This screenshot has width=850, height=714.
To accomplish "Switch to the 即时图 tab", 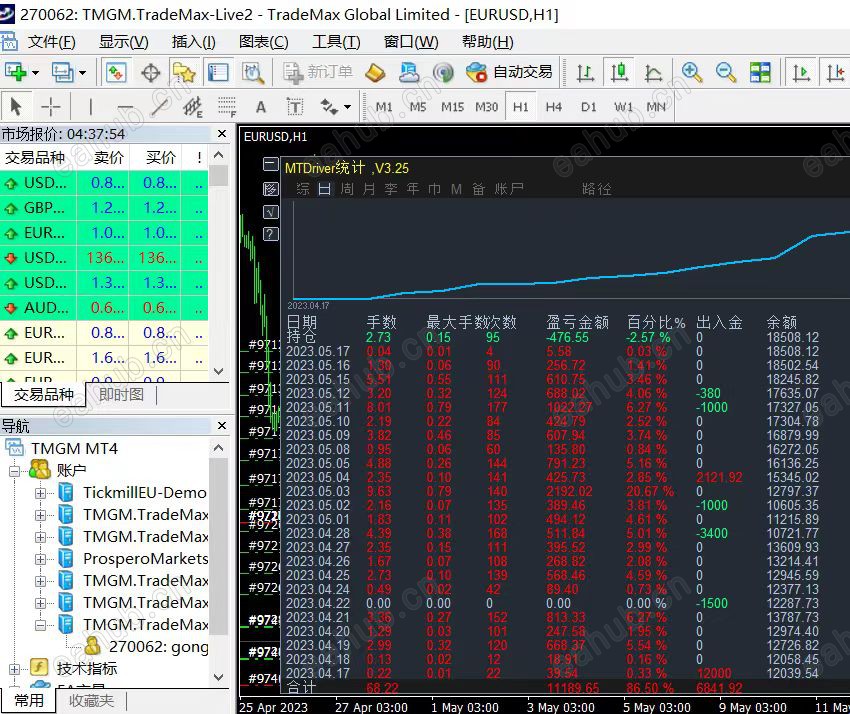I will coord(121,394).
